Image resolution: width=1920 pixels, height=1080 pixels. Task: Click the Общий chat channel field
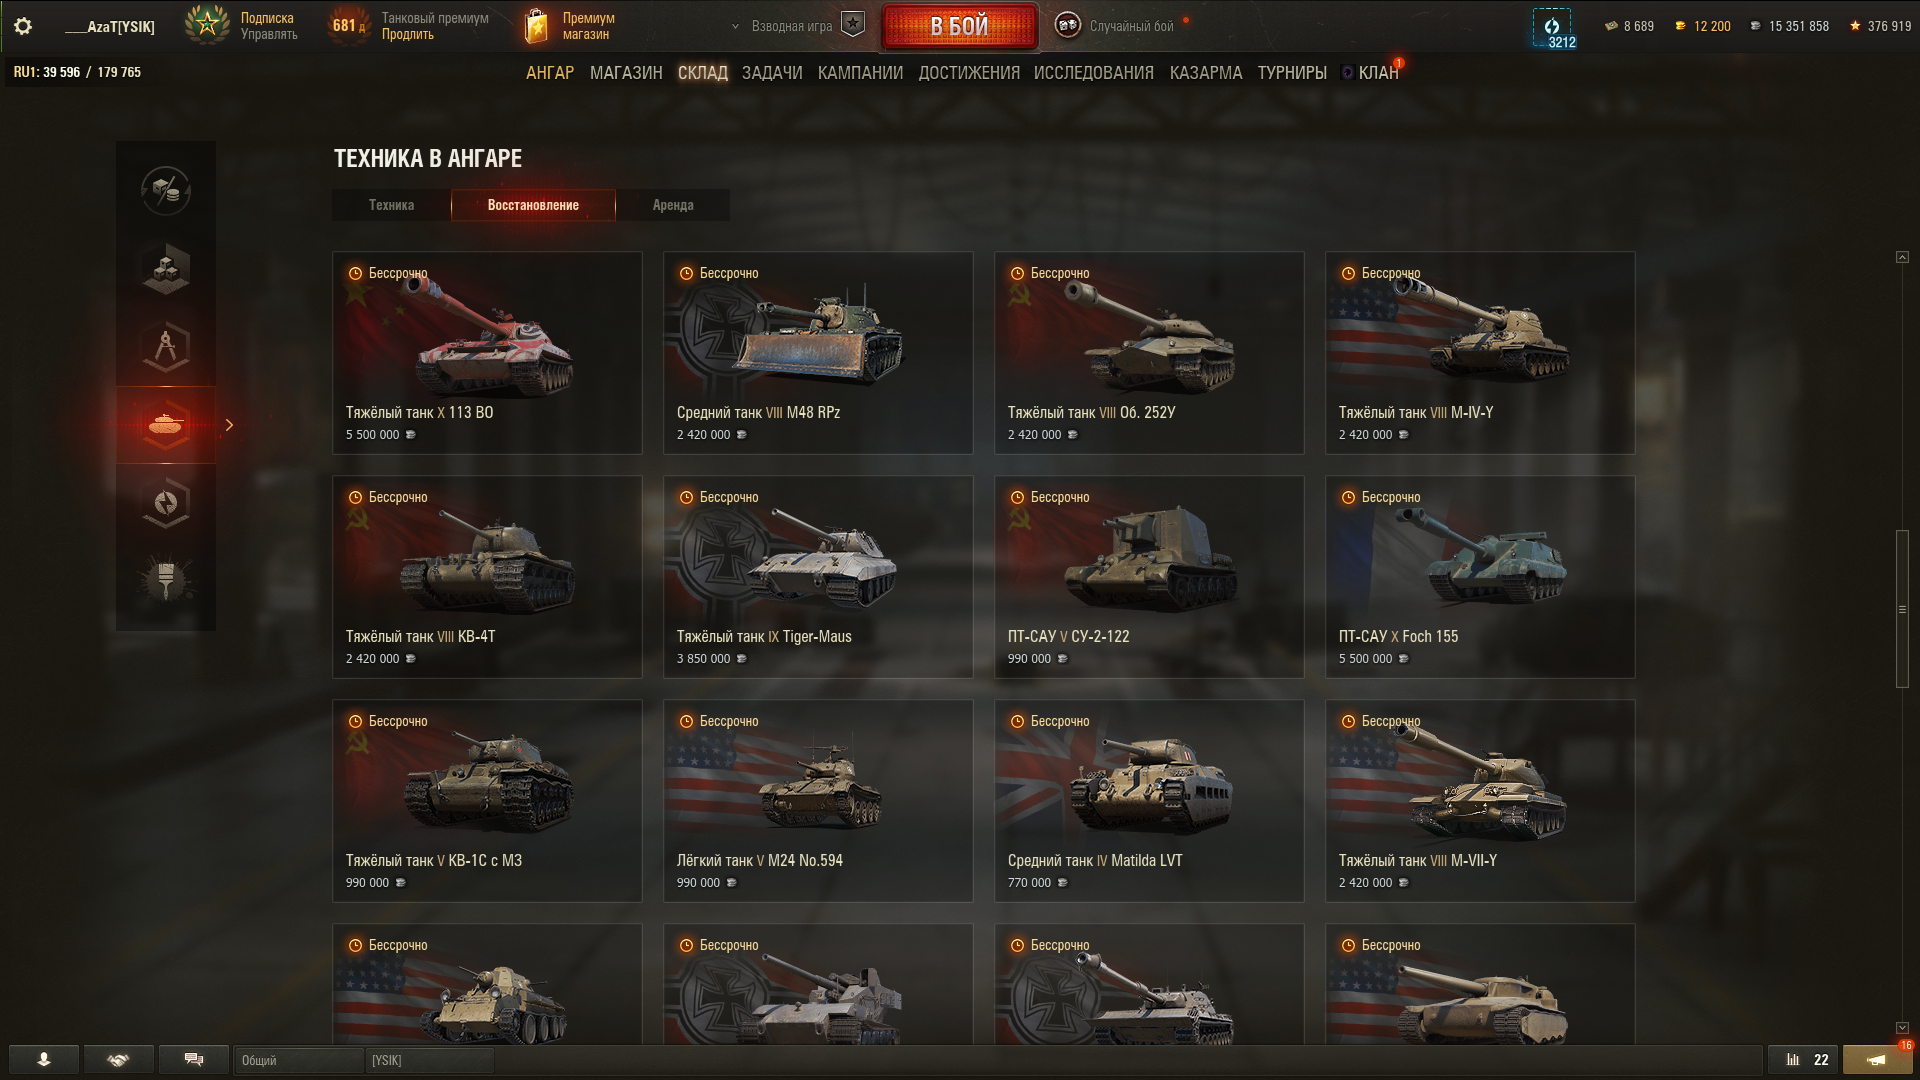(x=298, y=1060)
